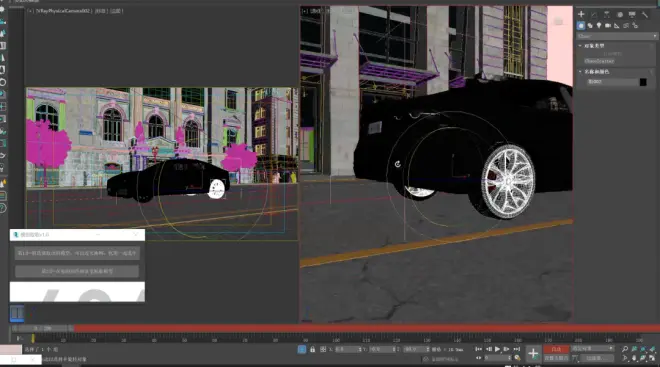Viewport: 660px width, 367px height.
Task: Toggle the red Auto Key button
Action: click(x=556, y=349)
